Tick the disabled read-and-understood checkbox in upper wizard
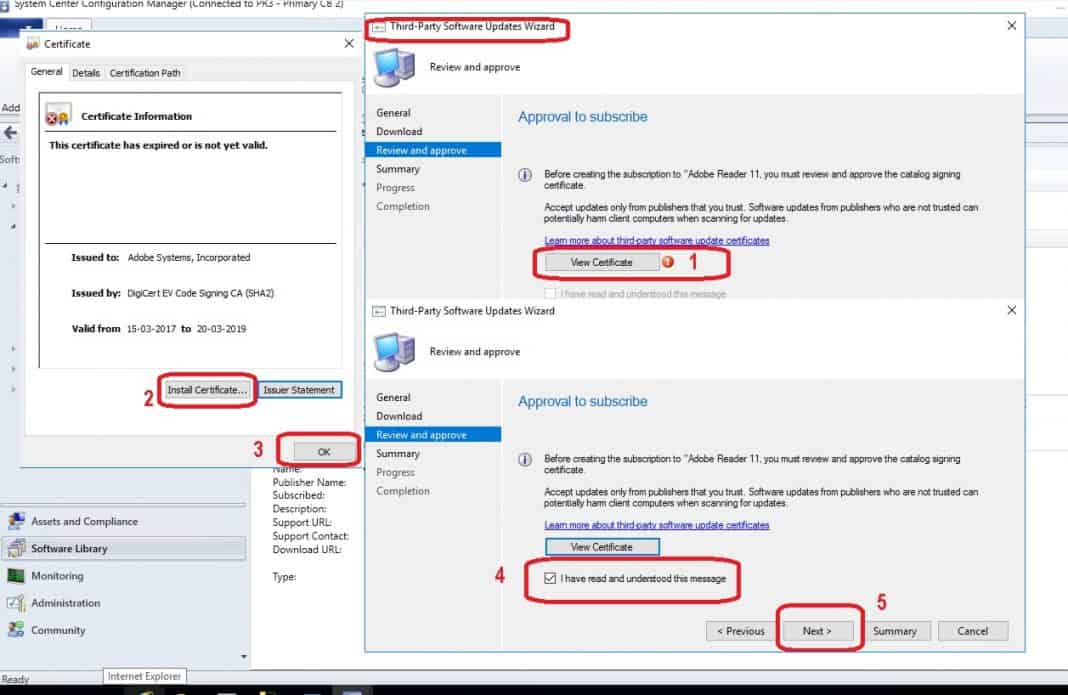 [550, 294]
